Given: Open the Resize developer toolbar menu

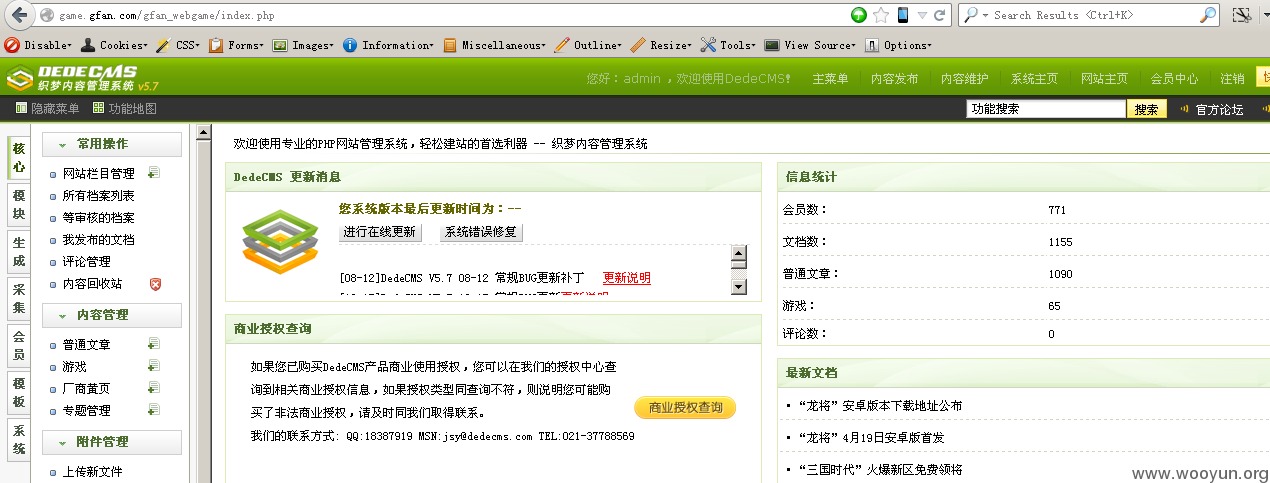Looking at the screenshot, I should [661, 45].
